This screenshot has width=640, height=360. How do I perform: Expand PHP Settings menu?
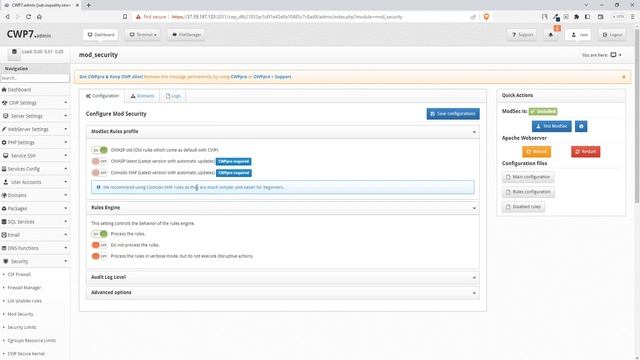click(35, 142)
